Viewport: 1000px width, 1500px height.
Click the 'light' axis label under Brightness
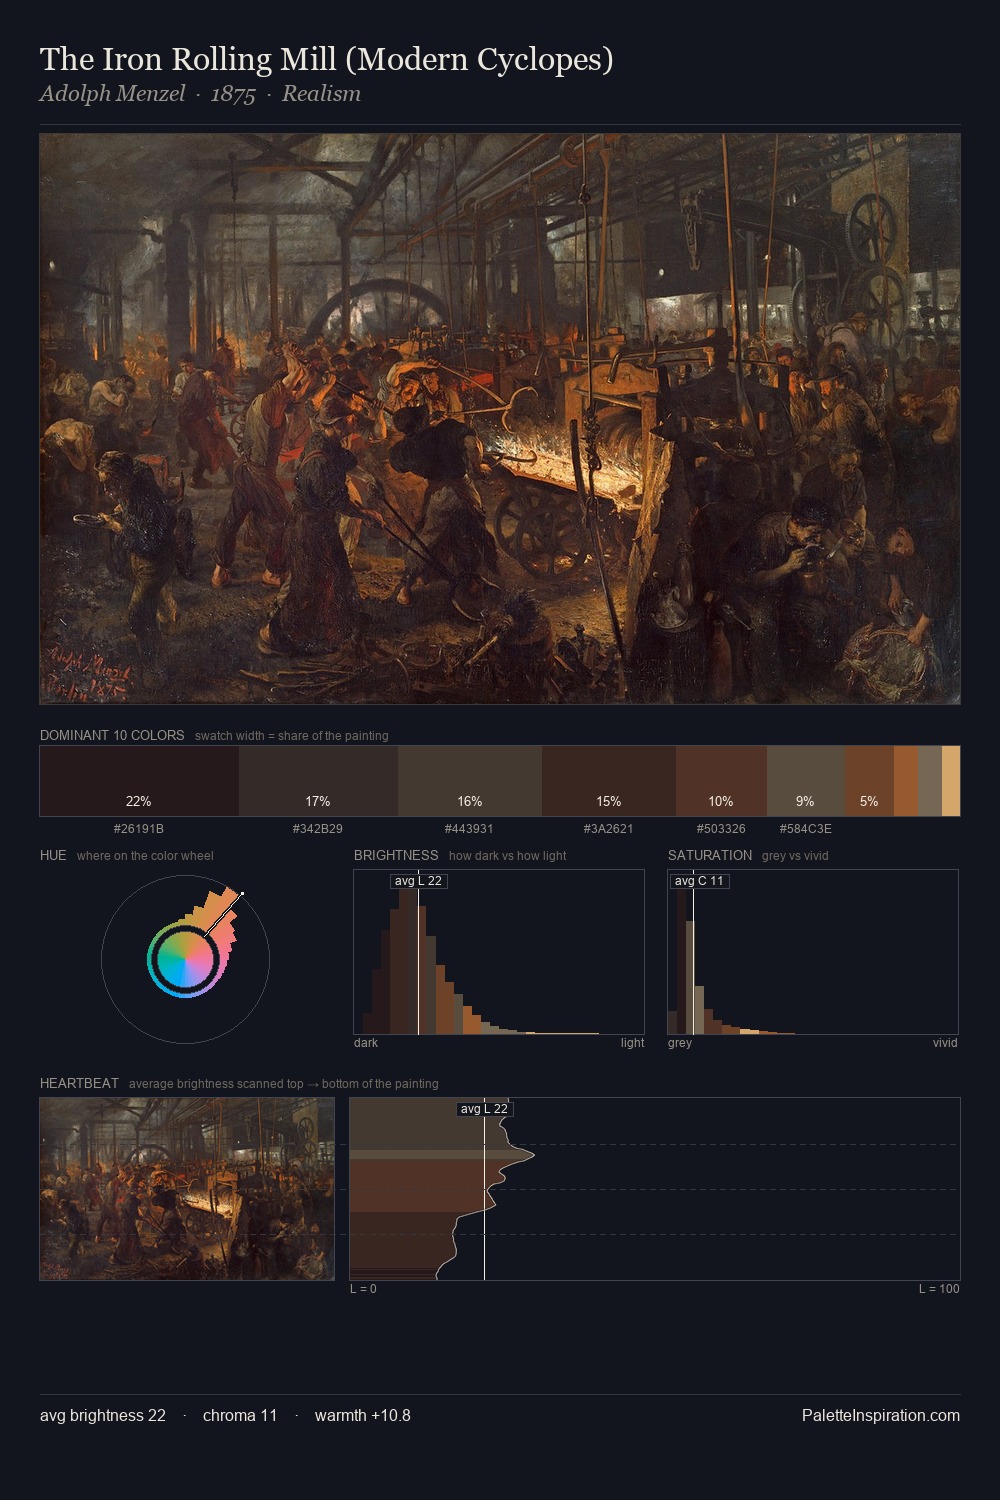pyautogui.click(x=633, y=1043)
